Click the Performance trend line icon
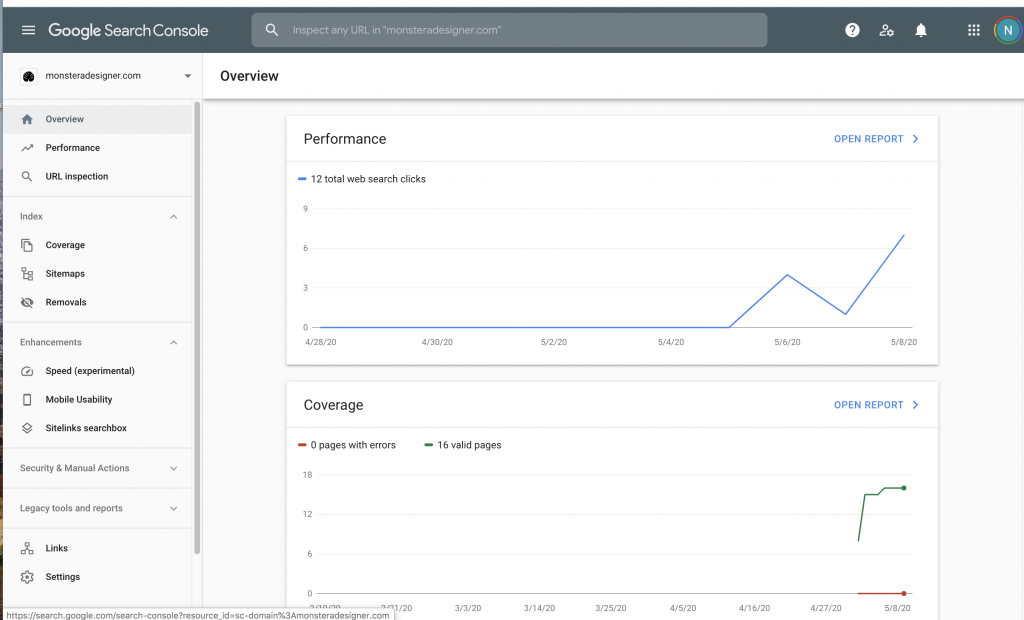The width and height of the screenshot is (1024, 620). 27,148
